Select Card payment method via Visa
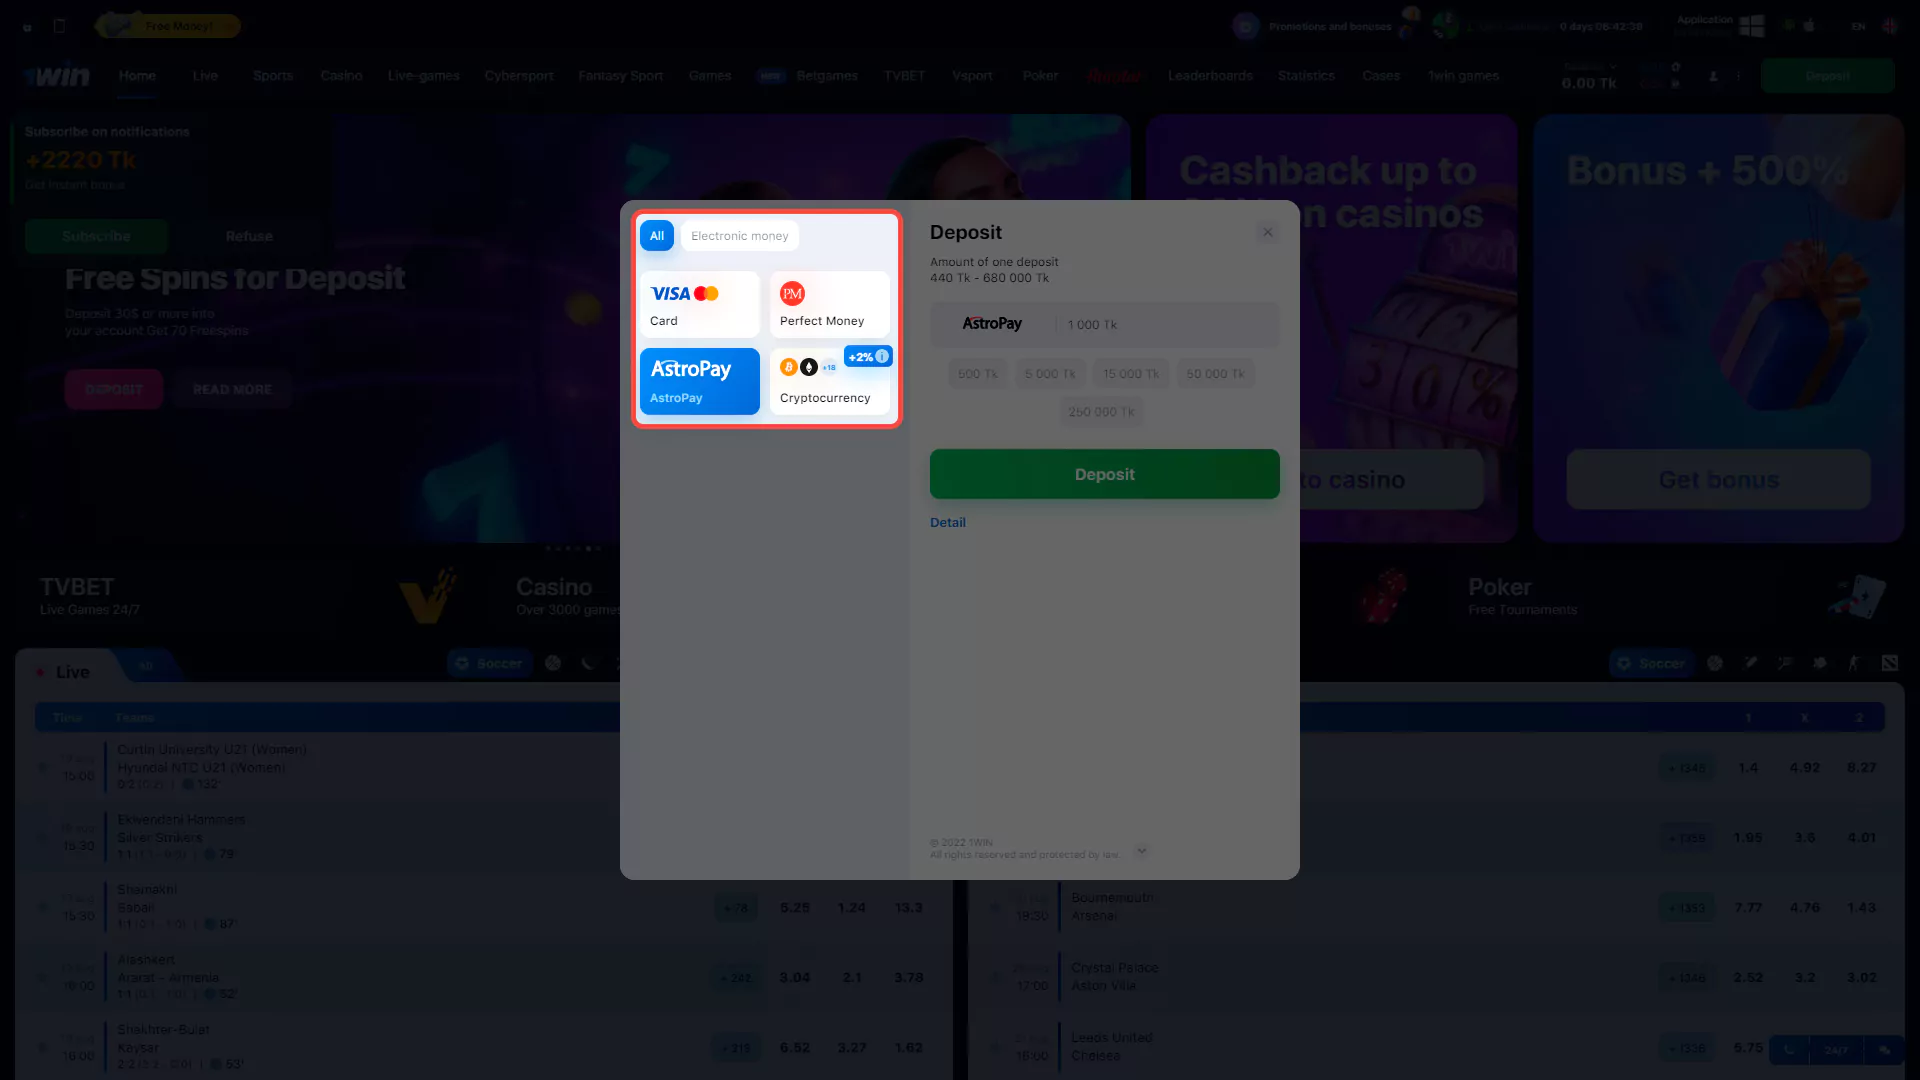The height and width of the screenshot is (1080, 1920). [x=699, y=303]
